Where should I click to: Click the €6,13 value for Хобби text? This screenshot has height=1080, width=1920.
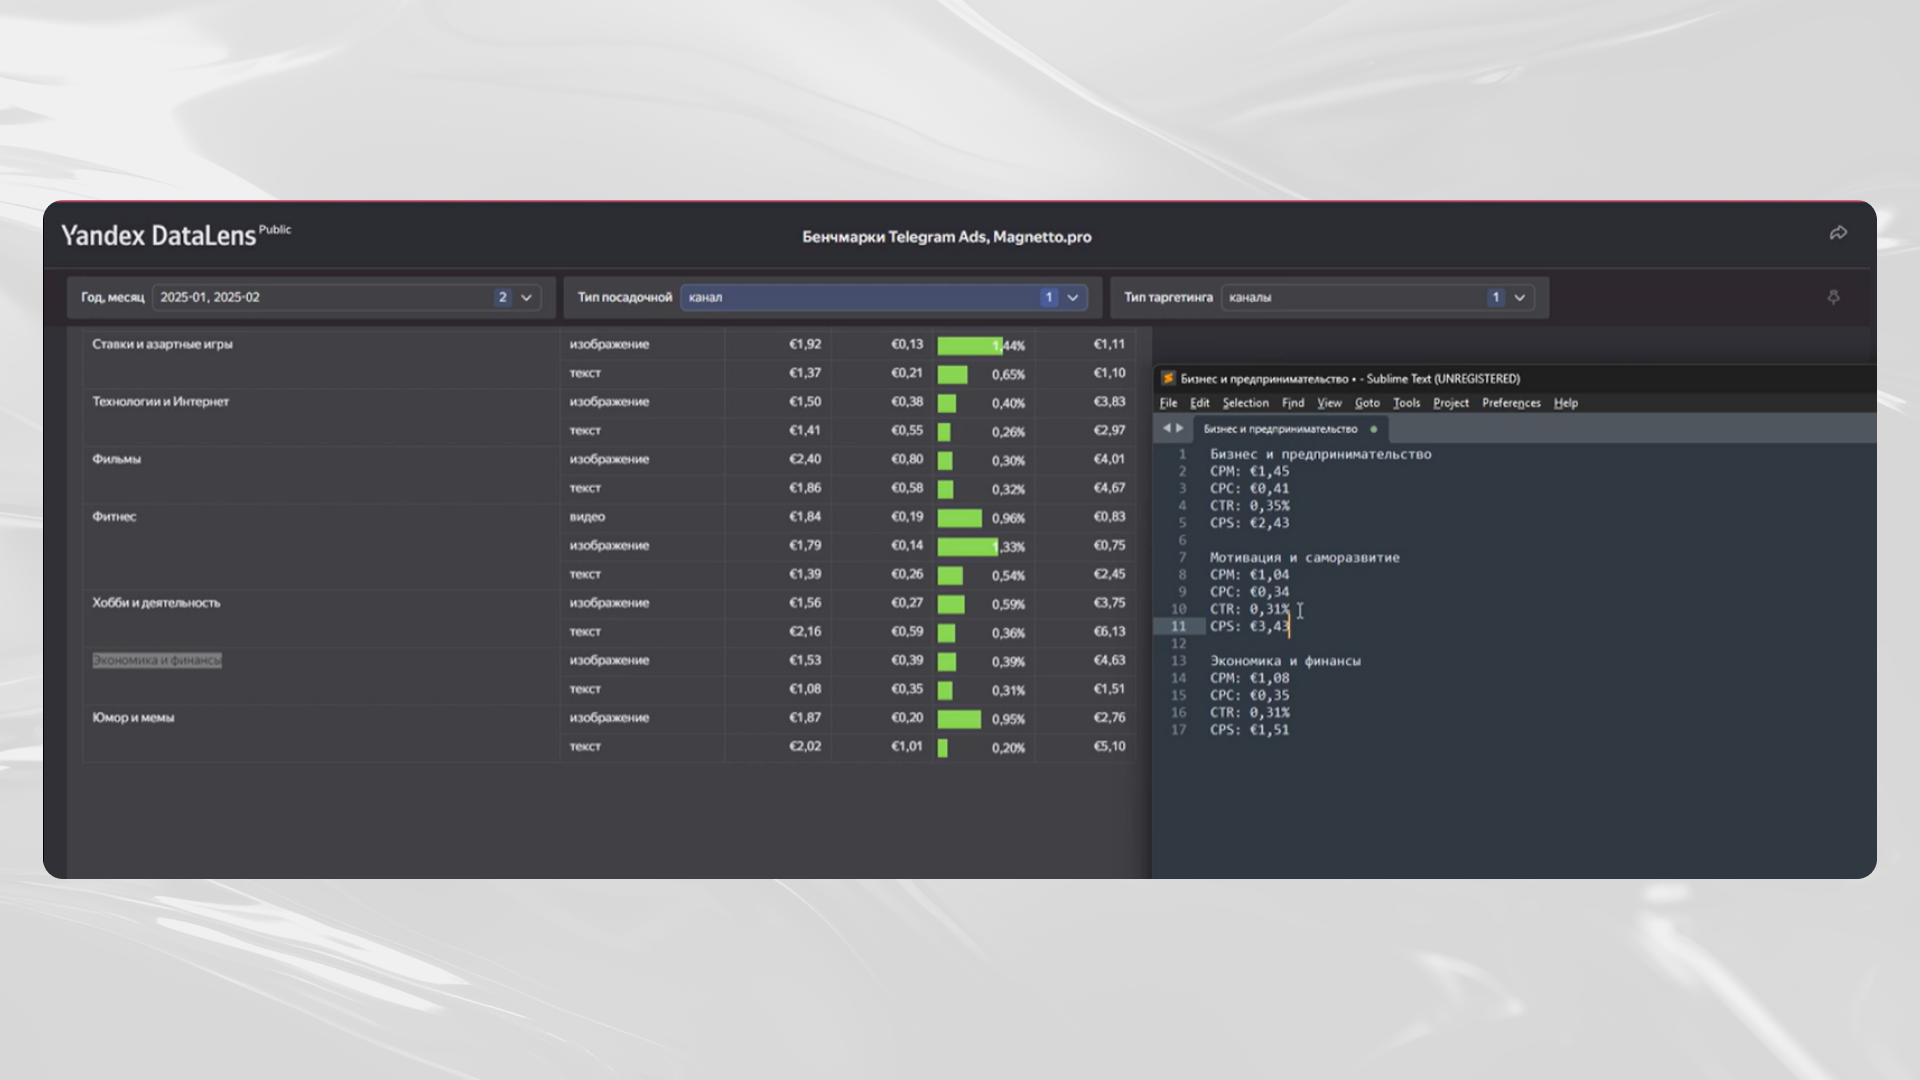pos(1109,631)
